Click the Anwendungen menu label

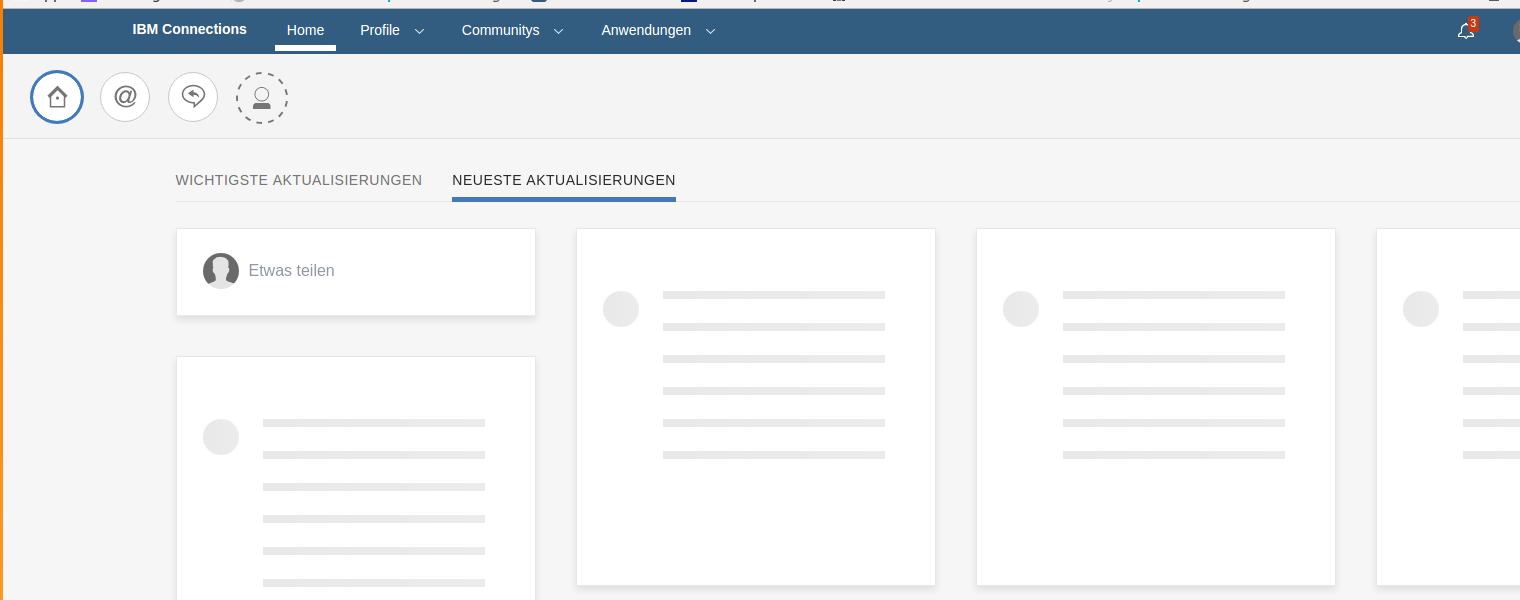click(646, 30)
